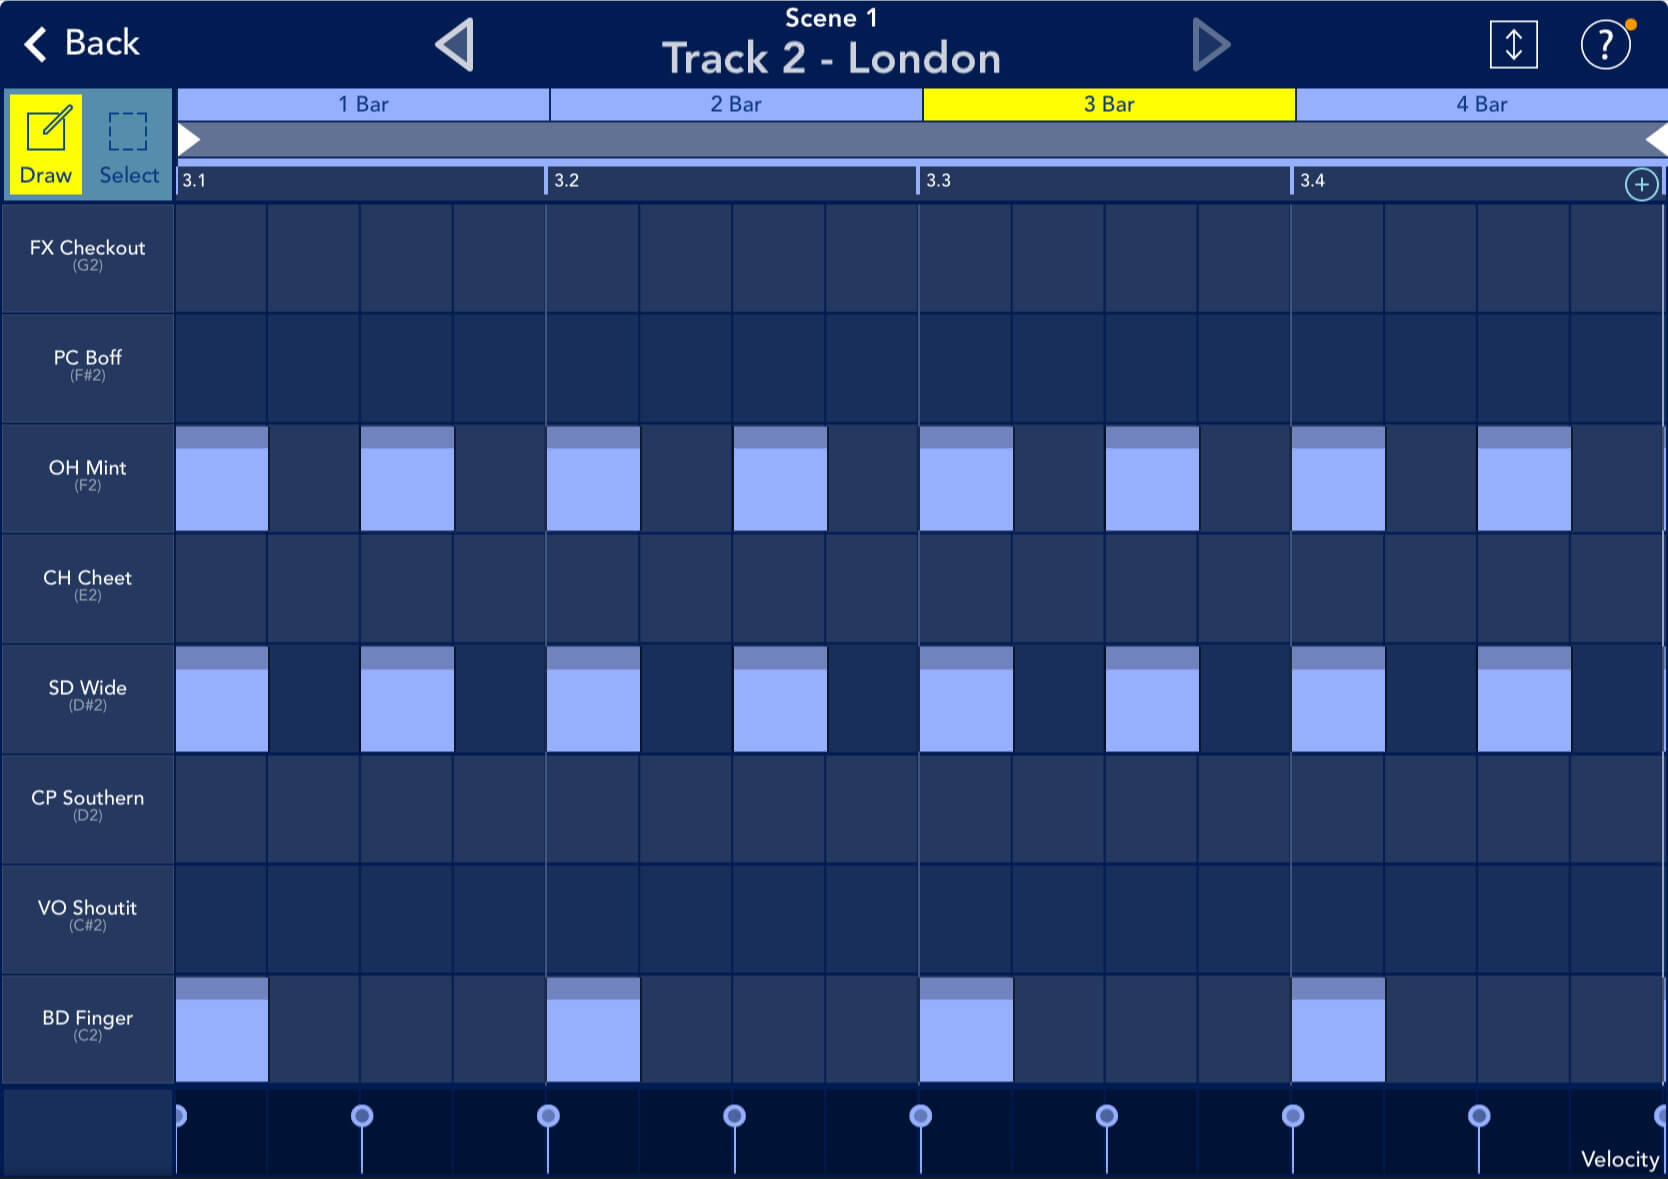Switch to the 1 Bar tab
The image size is (1668, 1179).
363,104
